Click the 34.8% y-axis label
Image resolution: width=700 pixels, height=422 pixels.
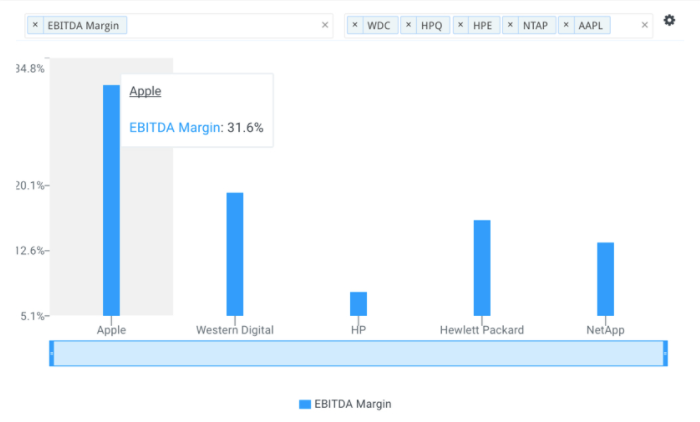30,69
